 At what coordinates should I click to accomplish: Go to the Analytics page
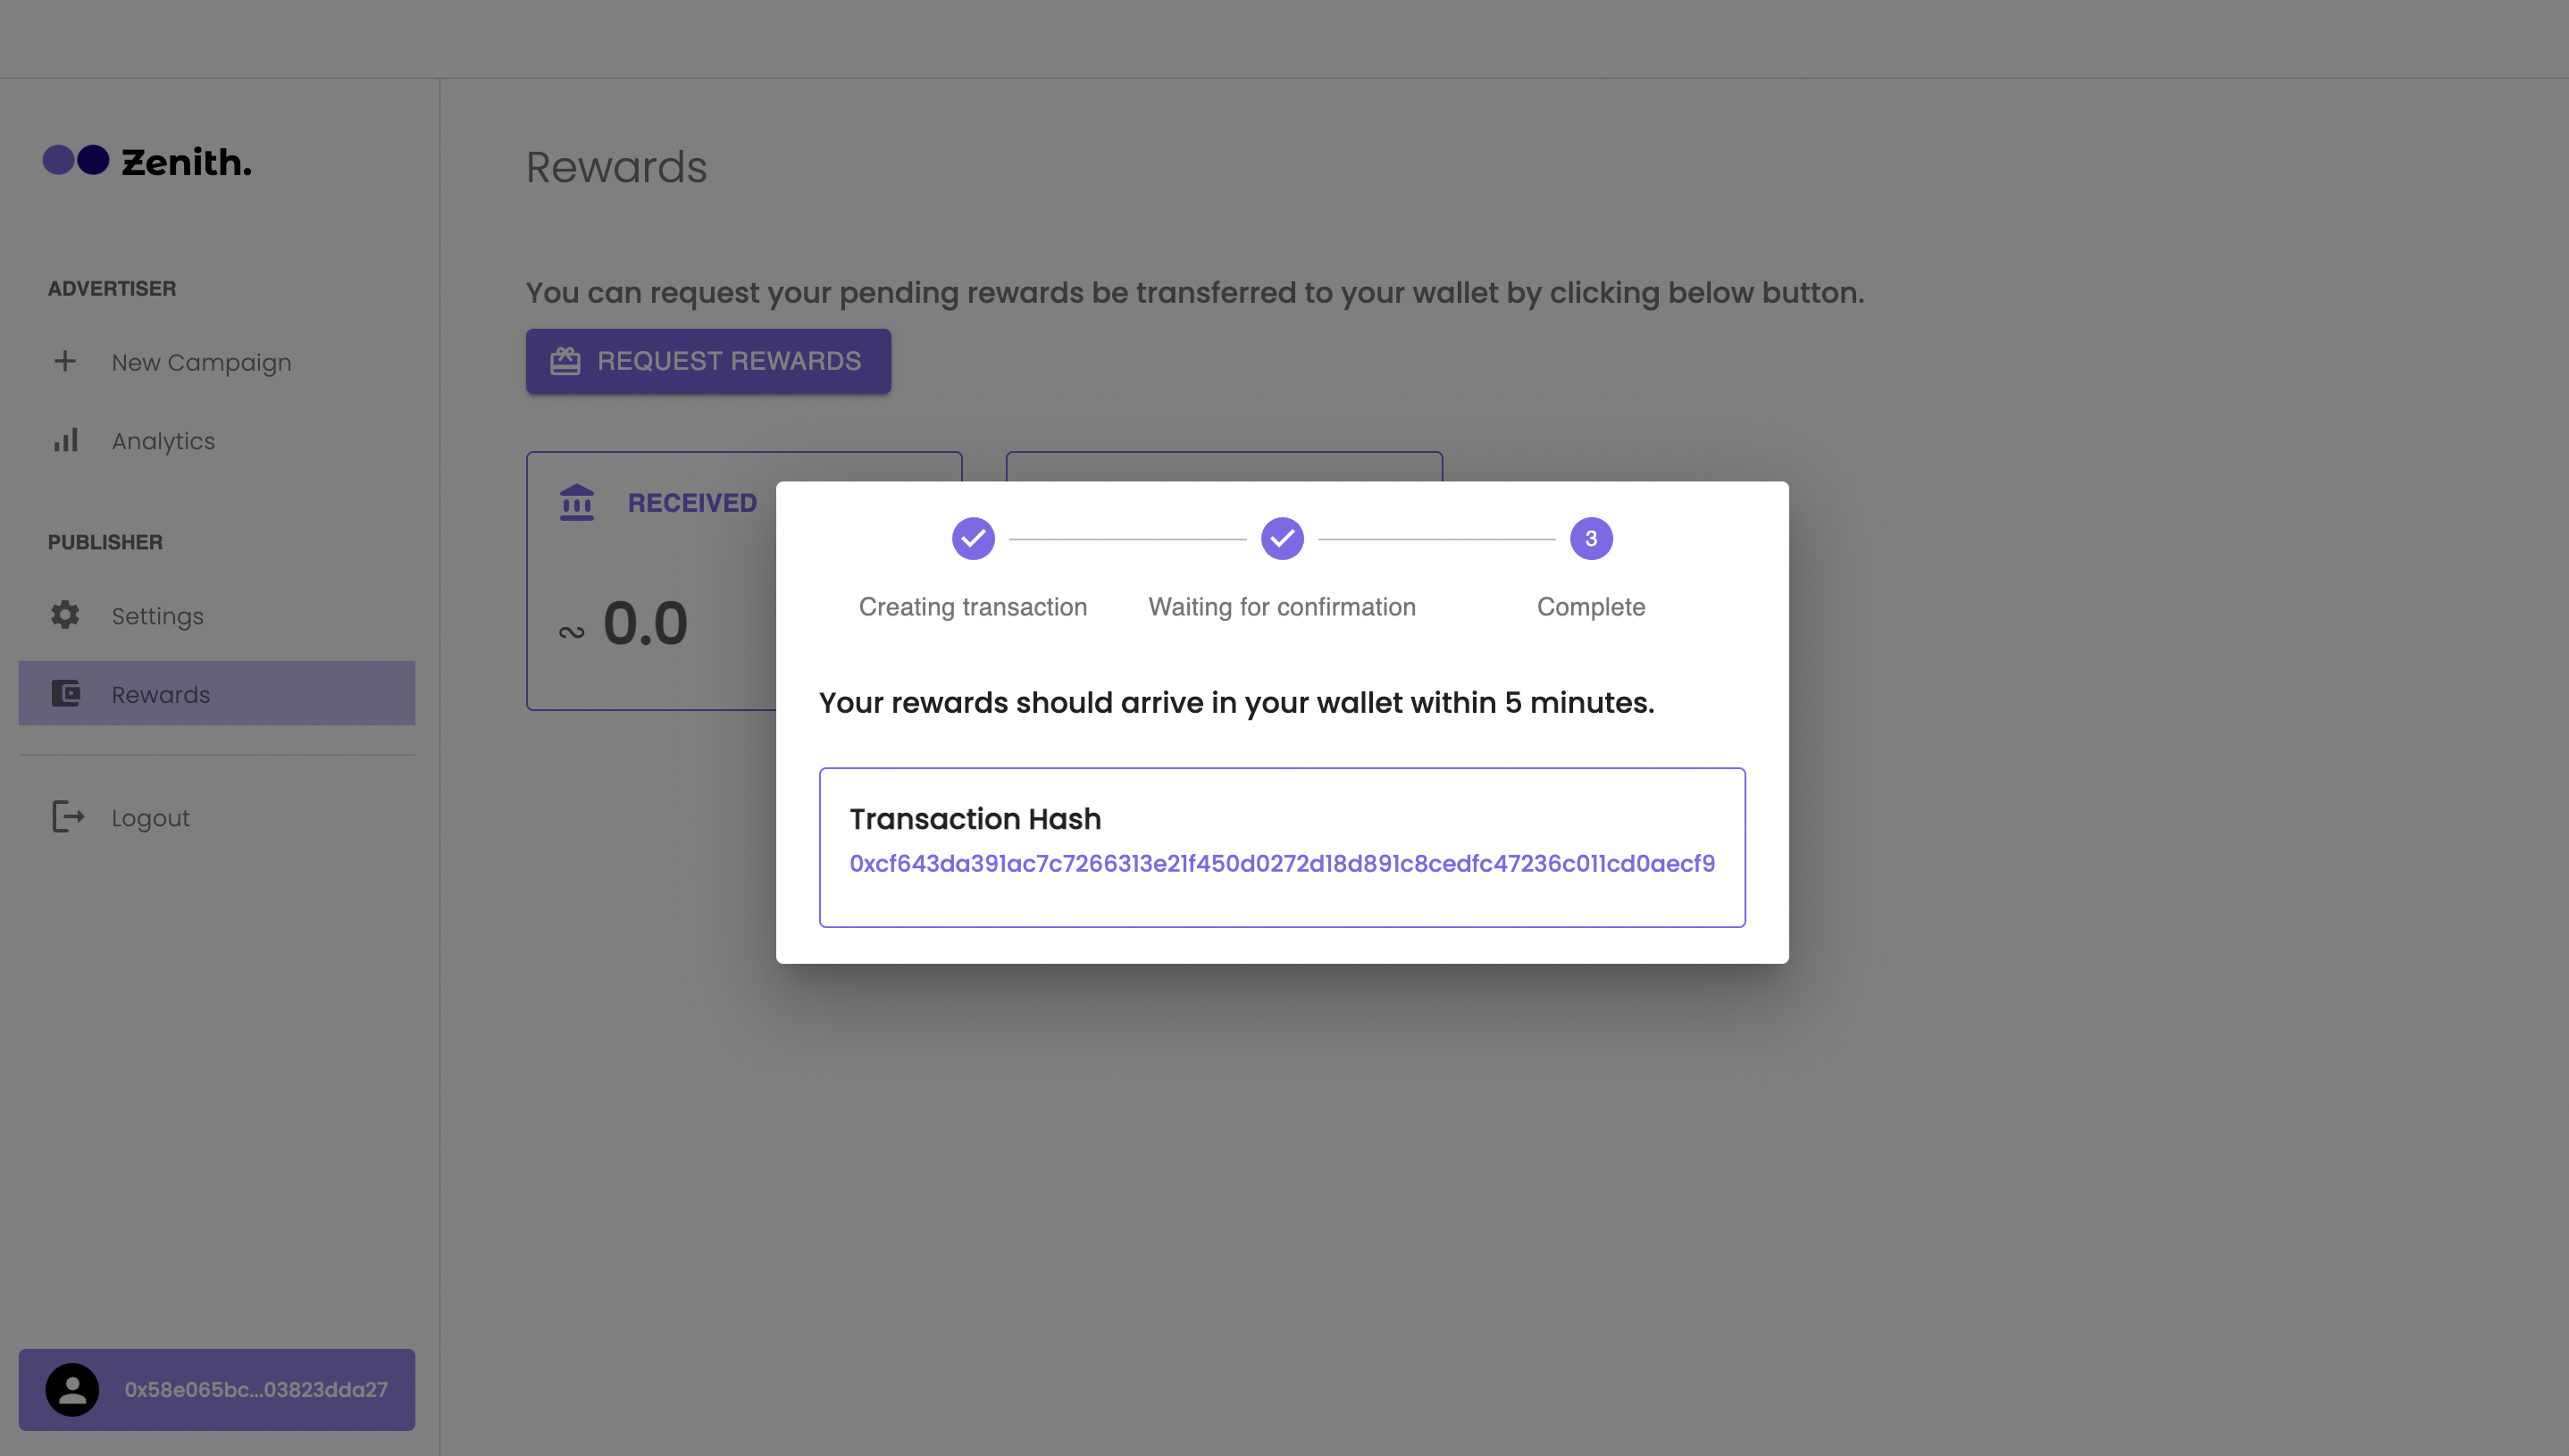pyautogui.click(x=163, y=441)
